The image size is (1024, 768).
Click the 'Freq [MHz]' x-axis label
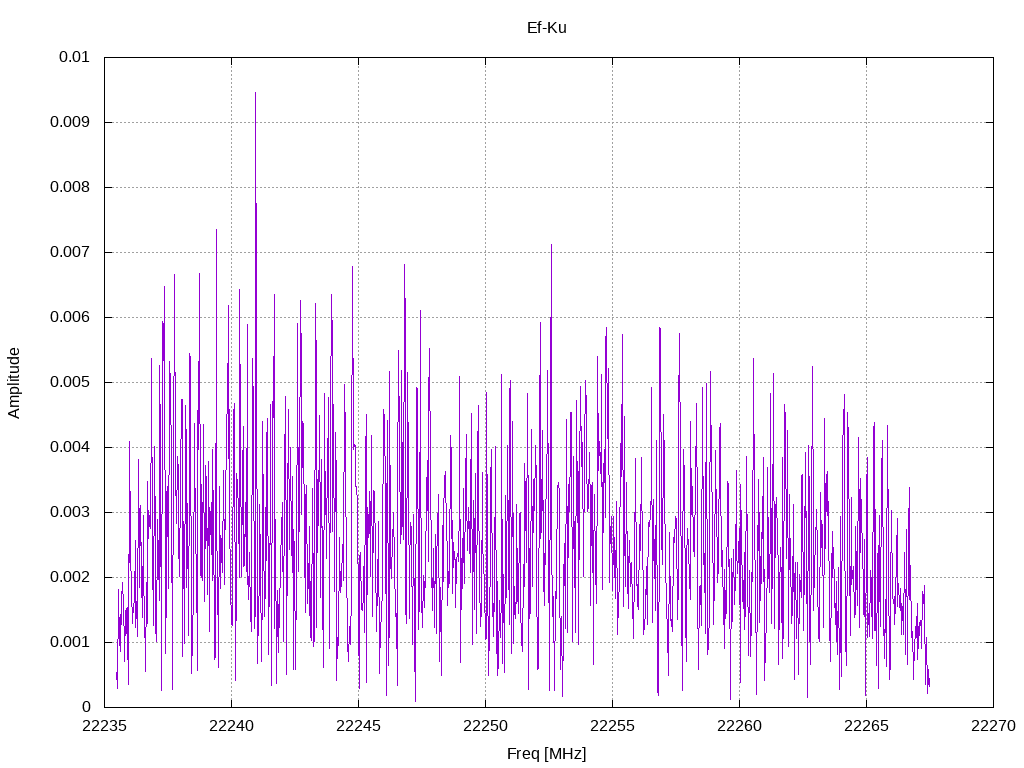(547, 754)
